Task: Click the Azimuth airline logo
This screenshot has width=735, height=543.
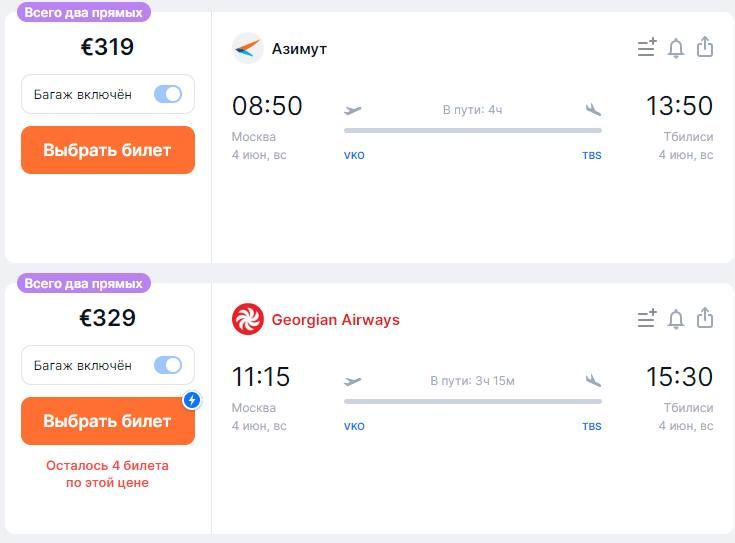Action: coord(247,48)
